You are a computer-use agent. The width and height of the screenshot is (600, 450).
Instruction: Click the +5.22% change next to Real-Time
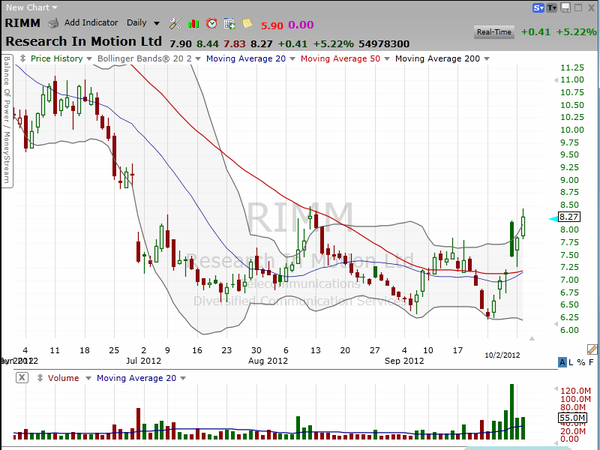point(576,32)
